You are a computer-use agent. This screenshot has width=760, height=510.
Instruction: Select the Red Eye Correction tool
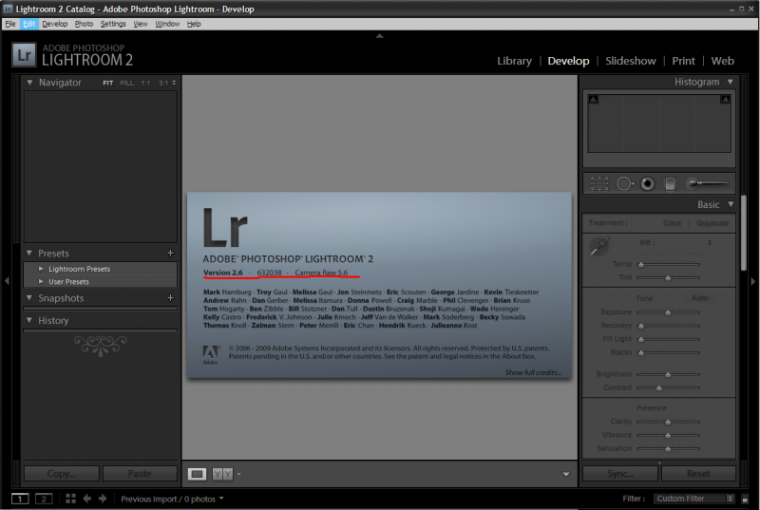pyautogui.click(x=647, y=183)
